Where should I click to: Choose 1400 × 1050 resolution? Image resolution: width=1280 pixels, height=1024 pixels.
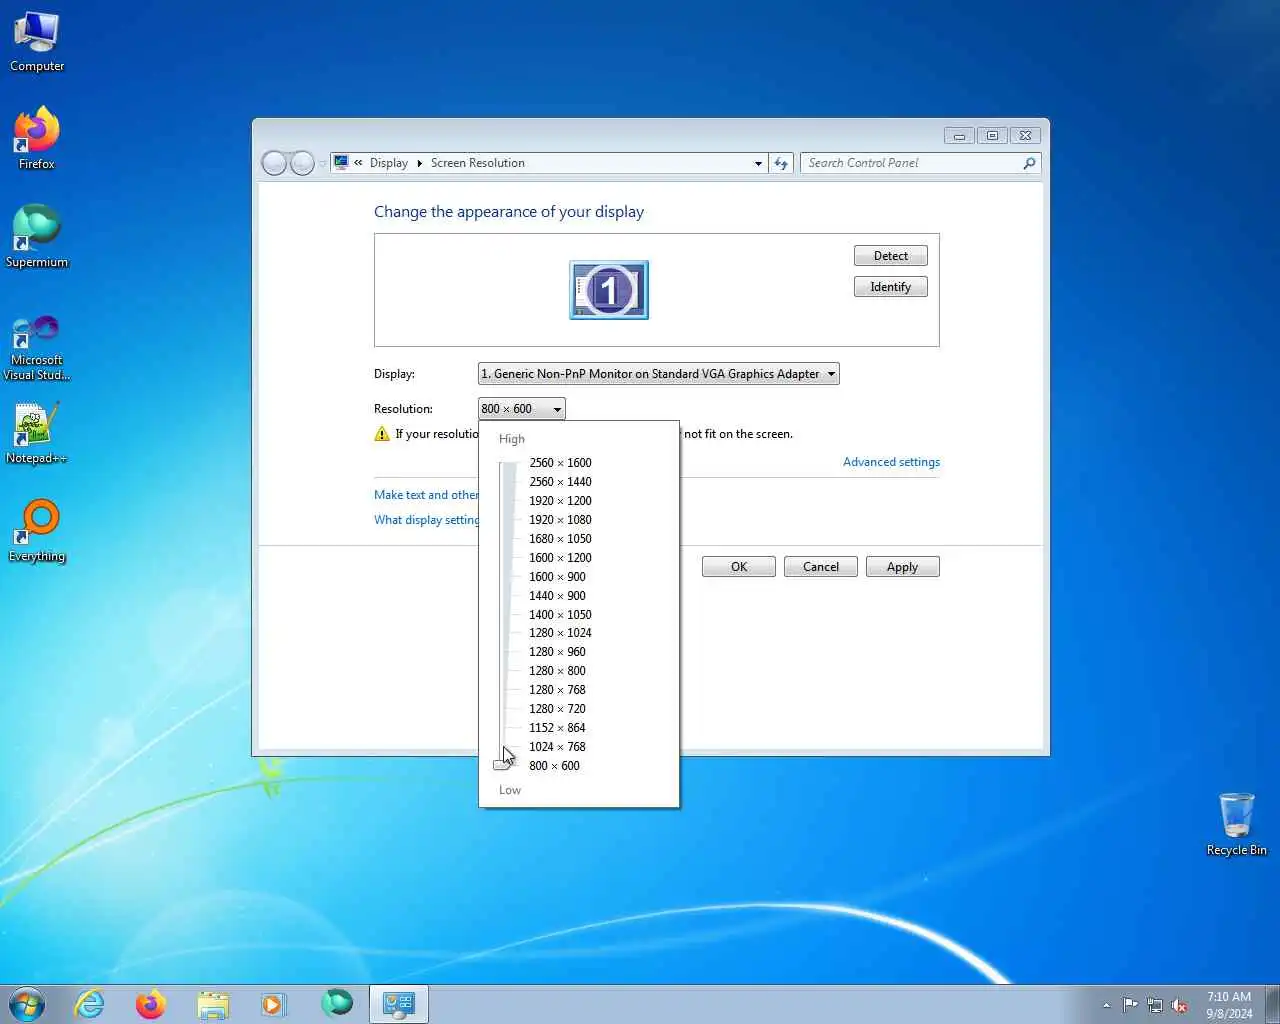(x=560, y=615)
